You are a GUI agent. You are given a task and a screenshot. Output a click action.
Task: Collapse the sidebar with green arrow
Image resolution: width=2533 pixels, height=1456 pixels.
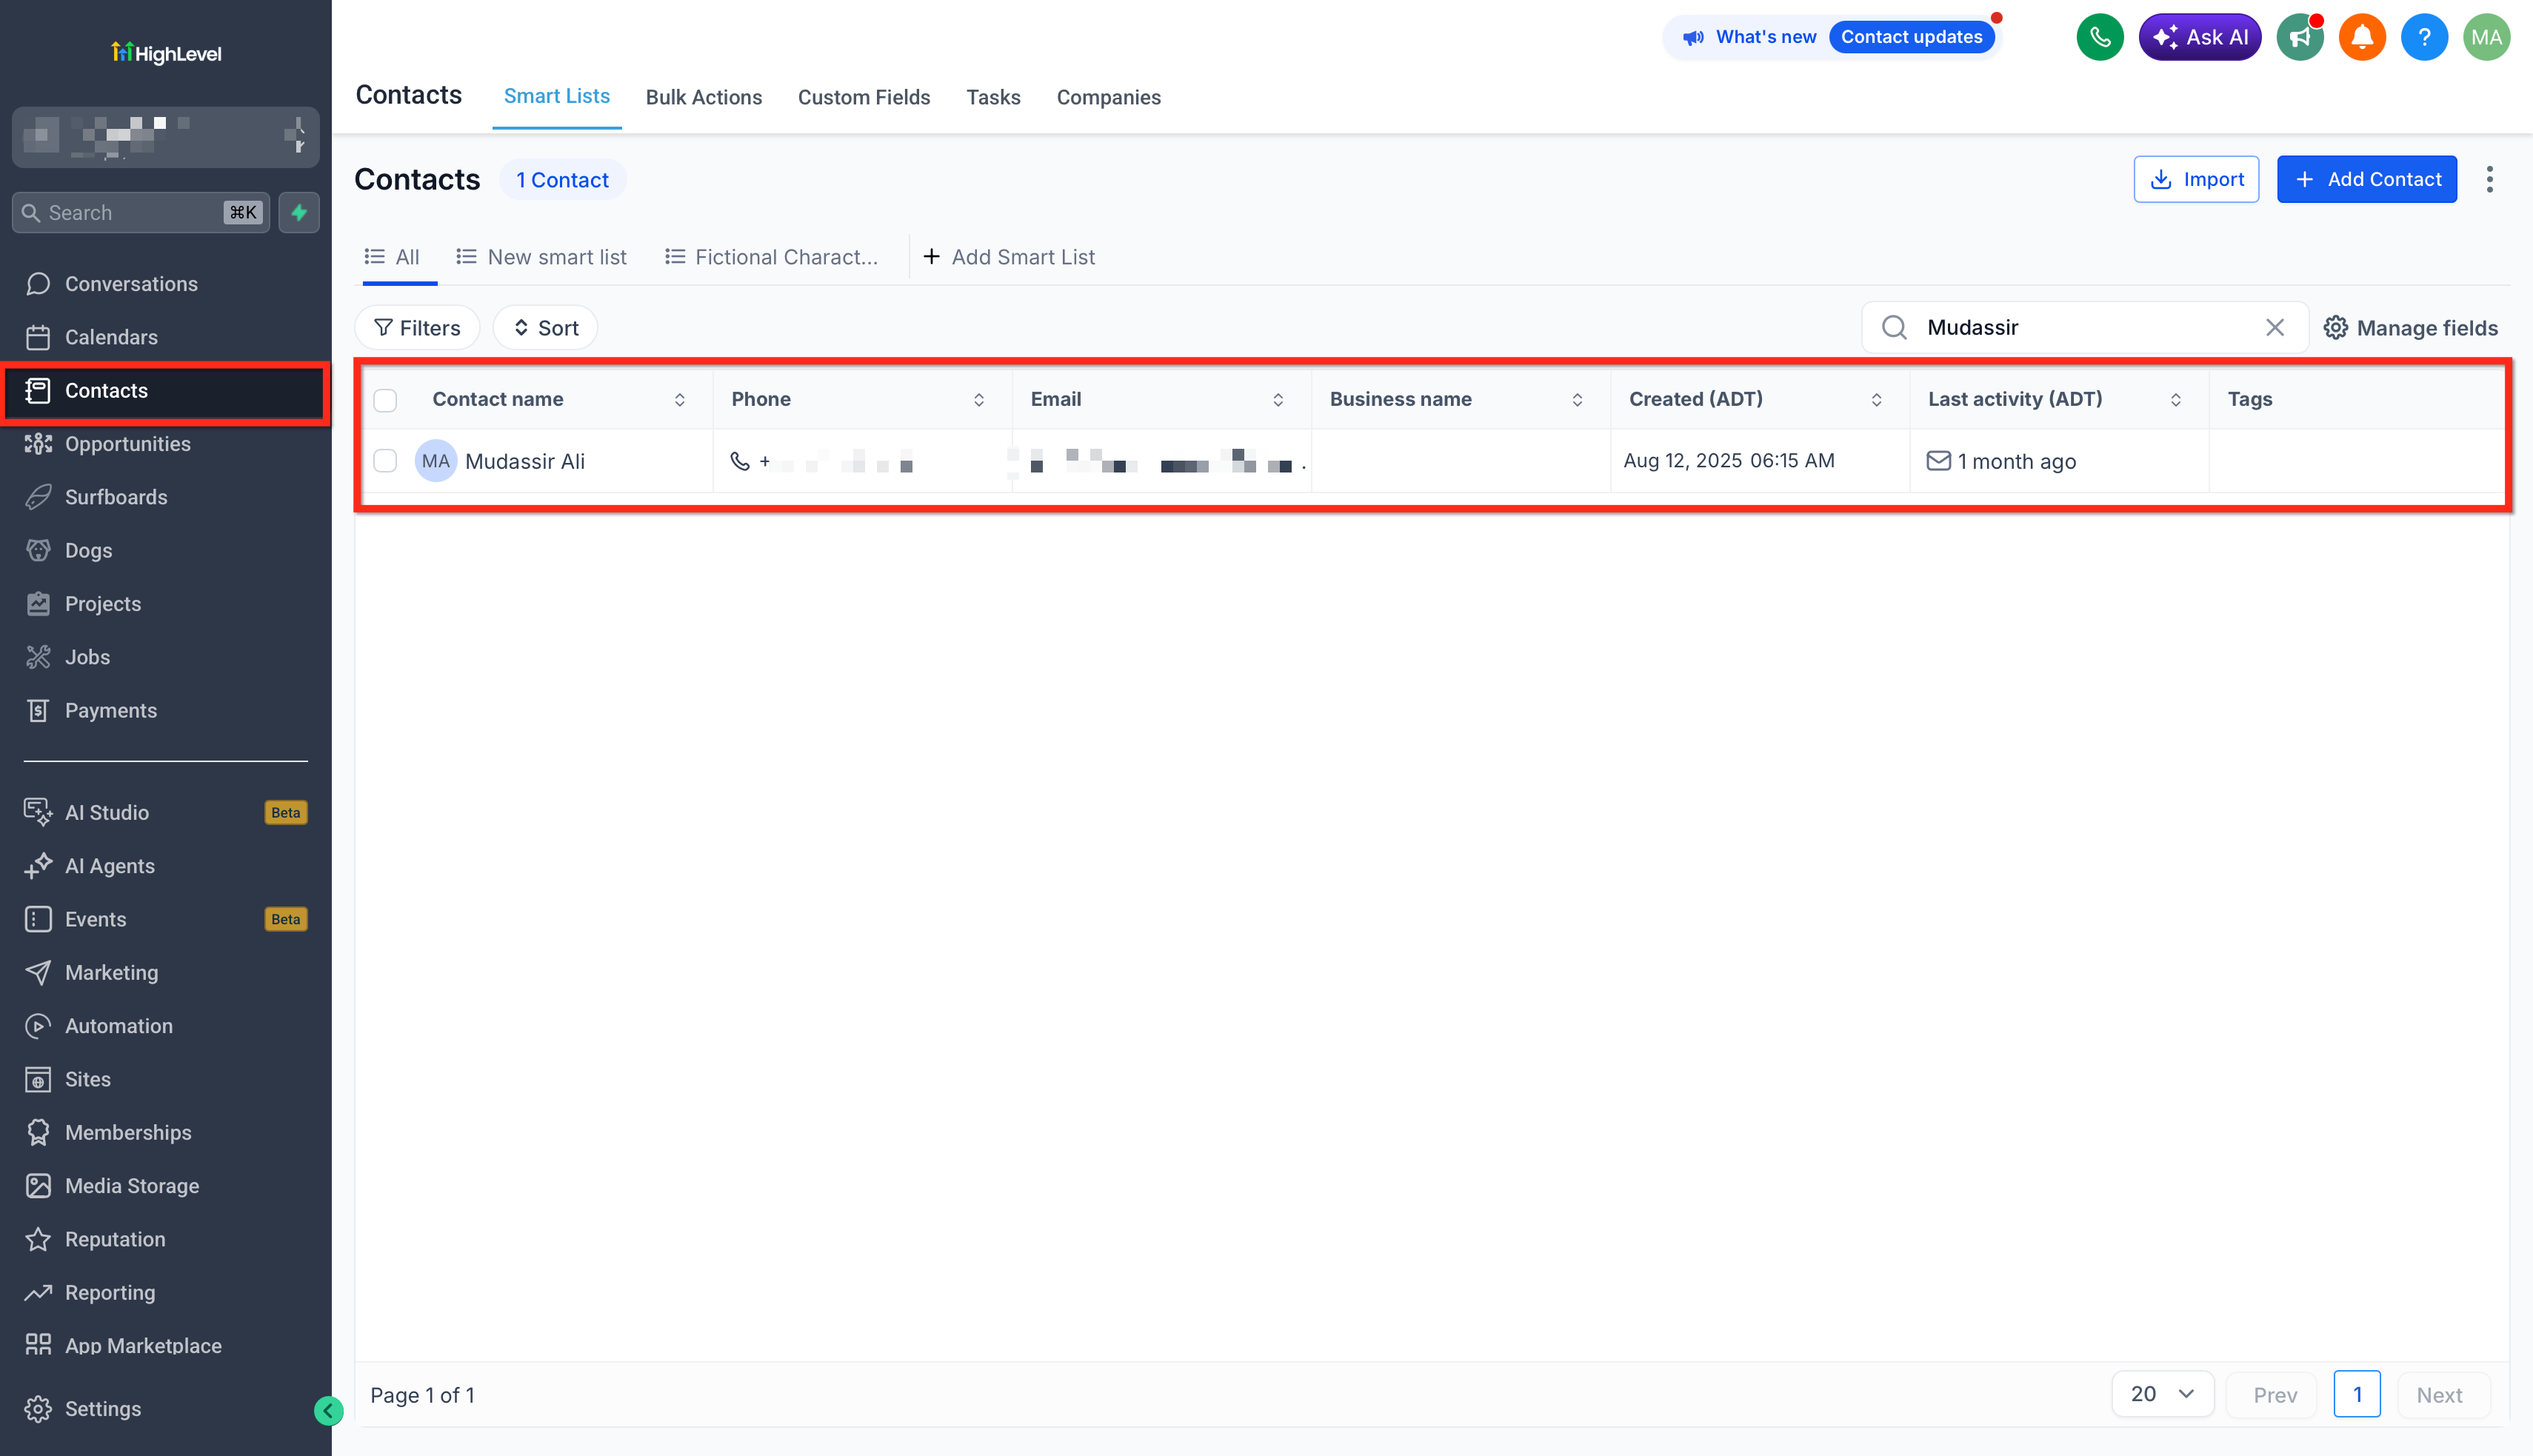(328, 1410)
